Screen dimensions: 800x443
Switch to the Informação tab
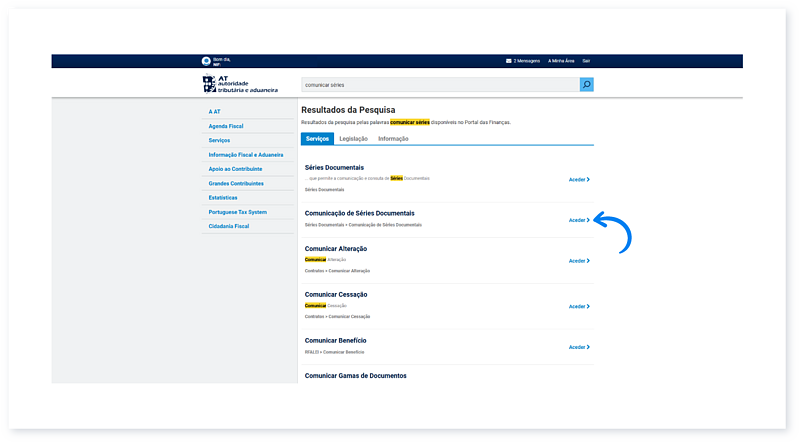[x=393, y=138]
